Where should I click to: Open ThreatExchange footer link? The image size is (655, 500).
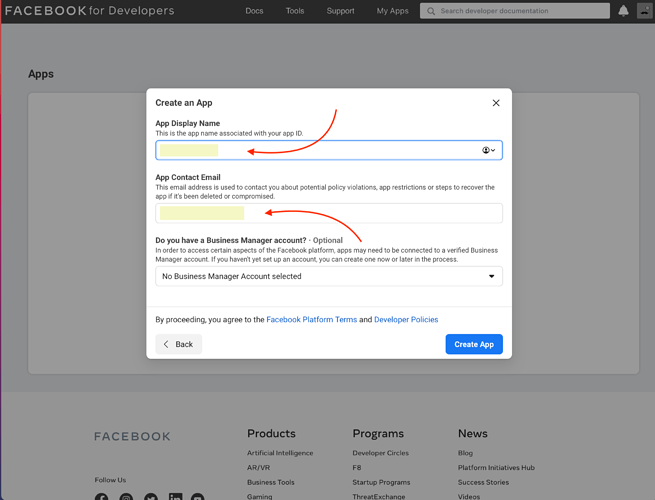(x=379, y=497)
